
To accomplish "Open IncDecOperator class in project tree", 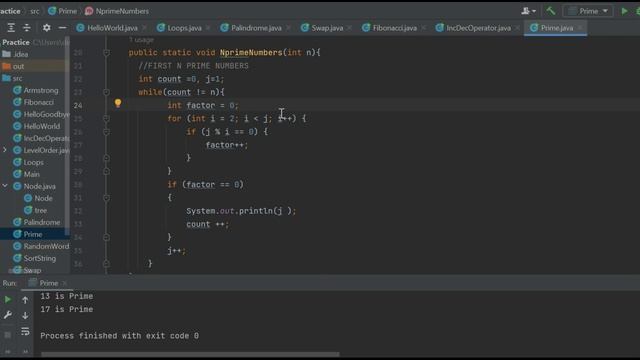I will [41, 138].
